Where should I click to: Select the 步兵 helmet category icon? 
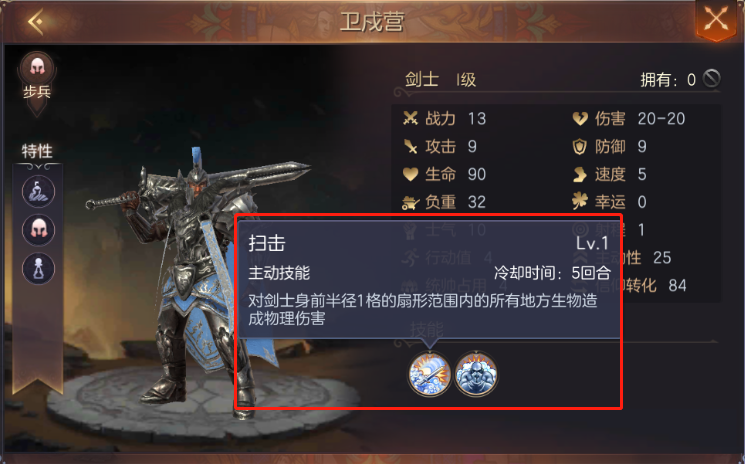37,67
